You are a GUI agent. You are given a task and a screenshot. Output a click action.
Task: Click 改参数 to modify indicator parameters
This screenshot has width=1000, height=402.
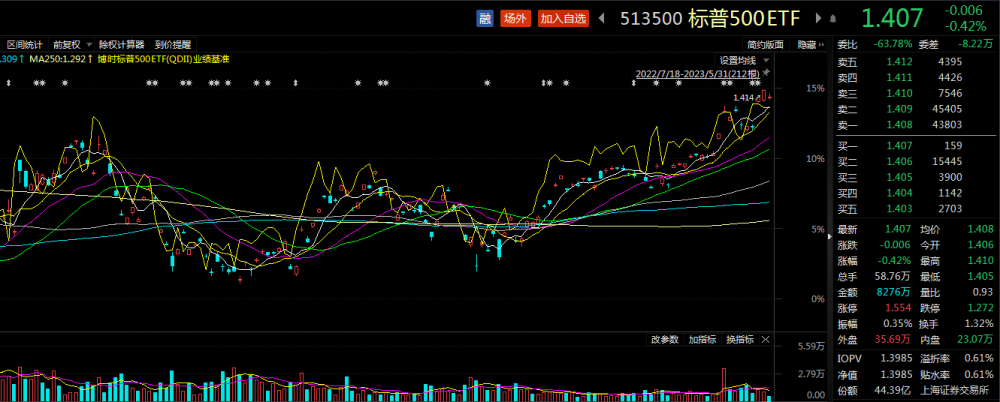(x=664, y=340)
